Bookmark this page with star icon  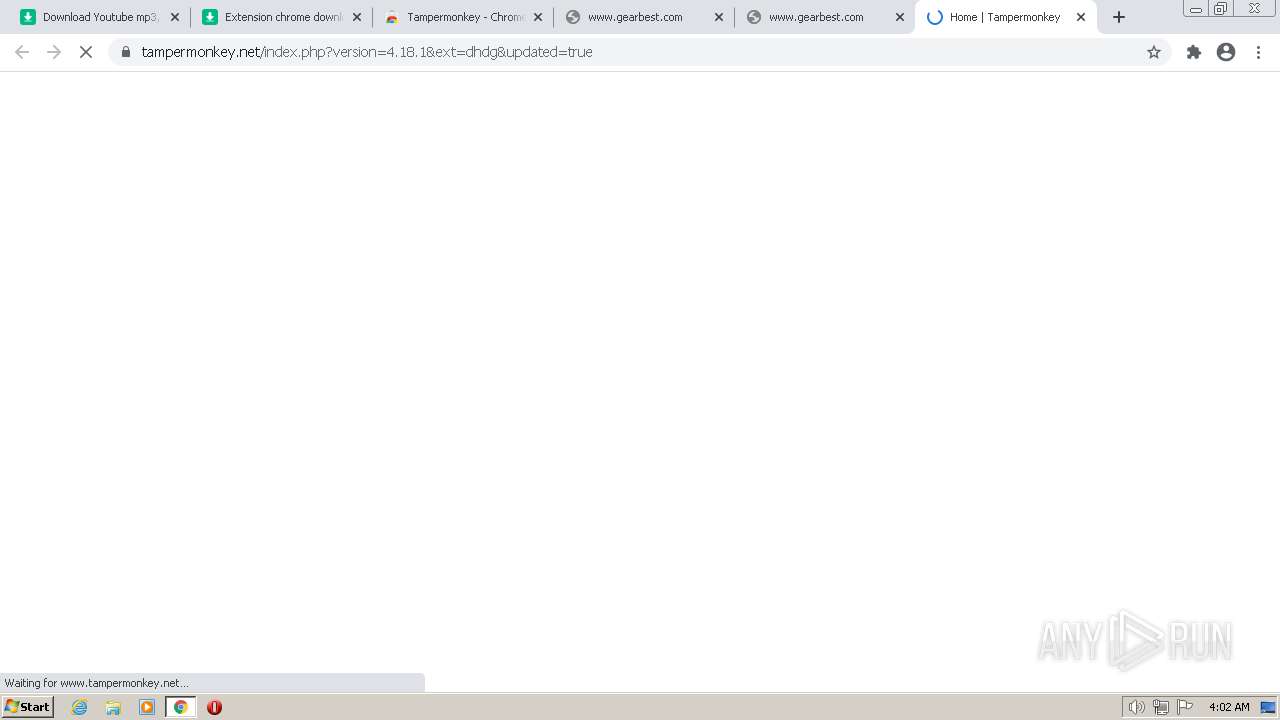pos(1154,52)
